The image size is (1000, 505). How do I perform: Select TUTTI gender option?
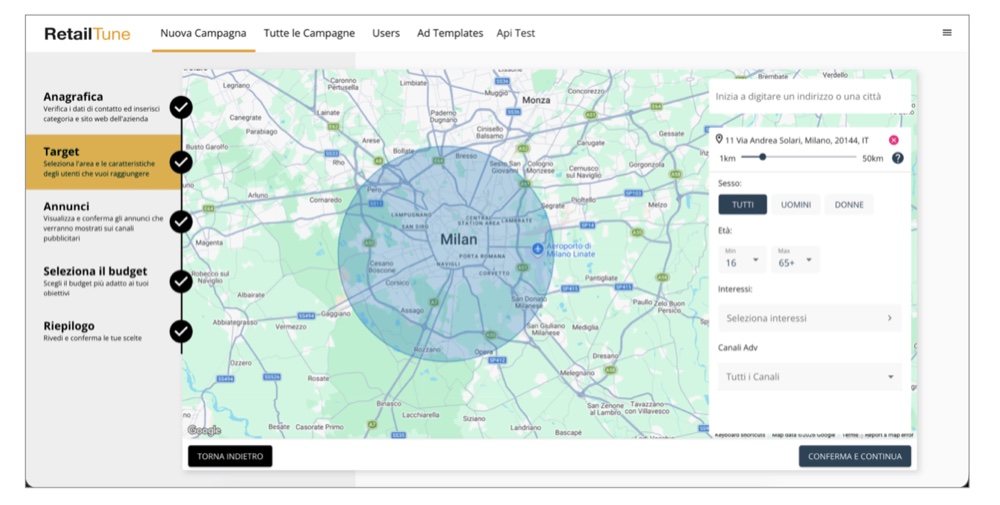(x=742, y=205)
